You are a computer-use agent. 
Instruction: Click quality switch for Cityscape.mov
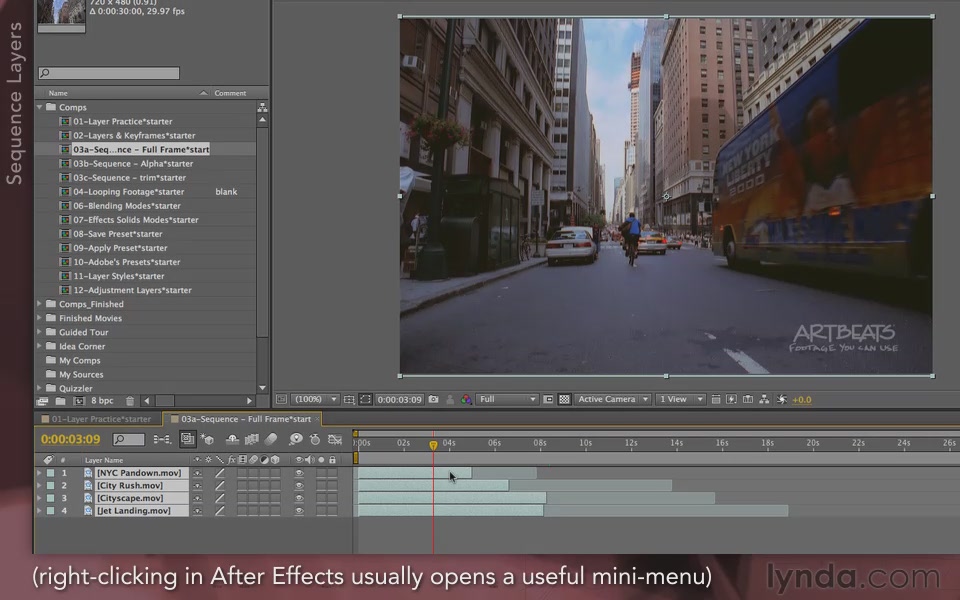point(219,498)
